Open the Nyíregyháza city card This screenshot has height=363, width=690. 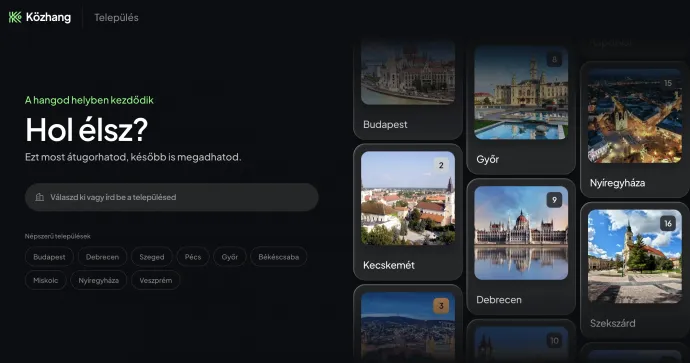[635, 130]
